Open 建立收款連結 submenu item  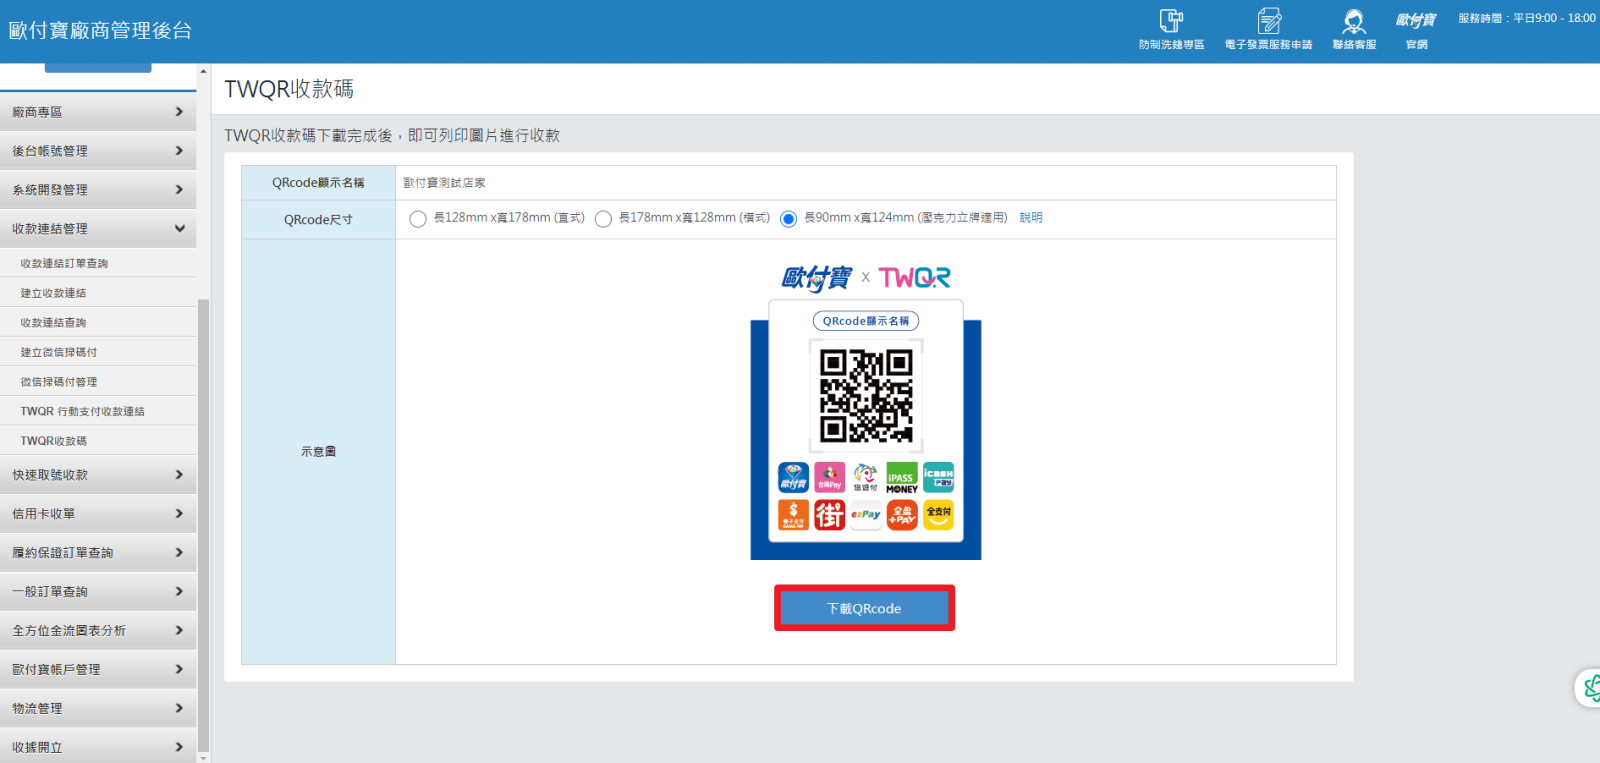(x=98, y=293)
